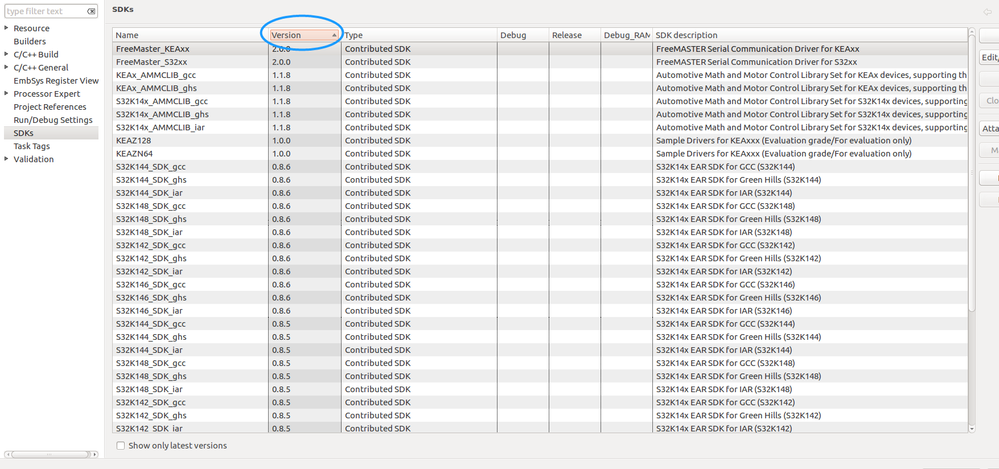Click the Release cell of KEAZ128 row
The height and width of the screenshot is (469, 999).
575,140
